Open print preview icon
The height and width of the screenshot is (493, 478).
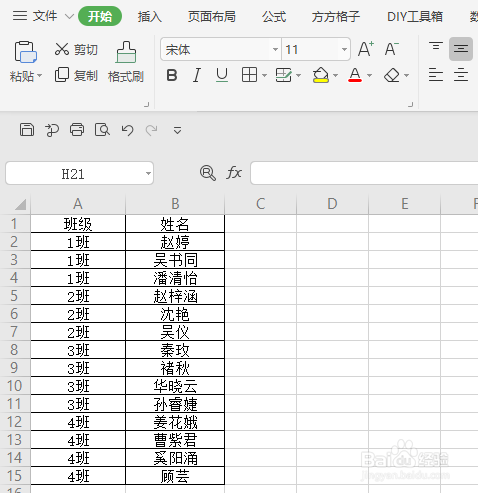[102, 130]
